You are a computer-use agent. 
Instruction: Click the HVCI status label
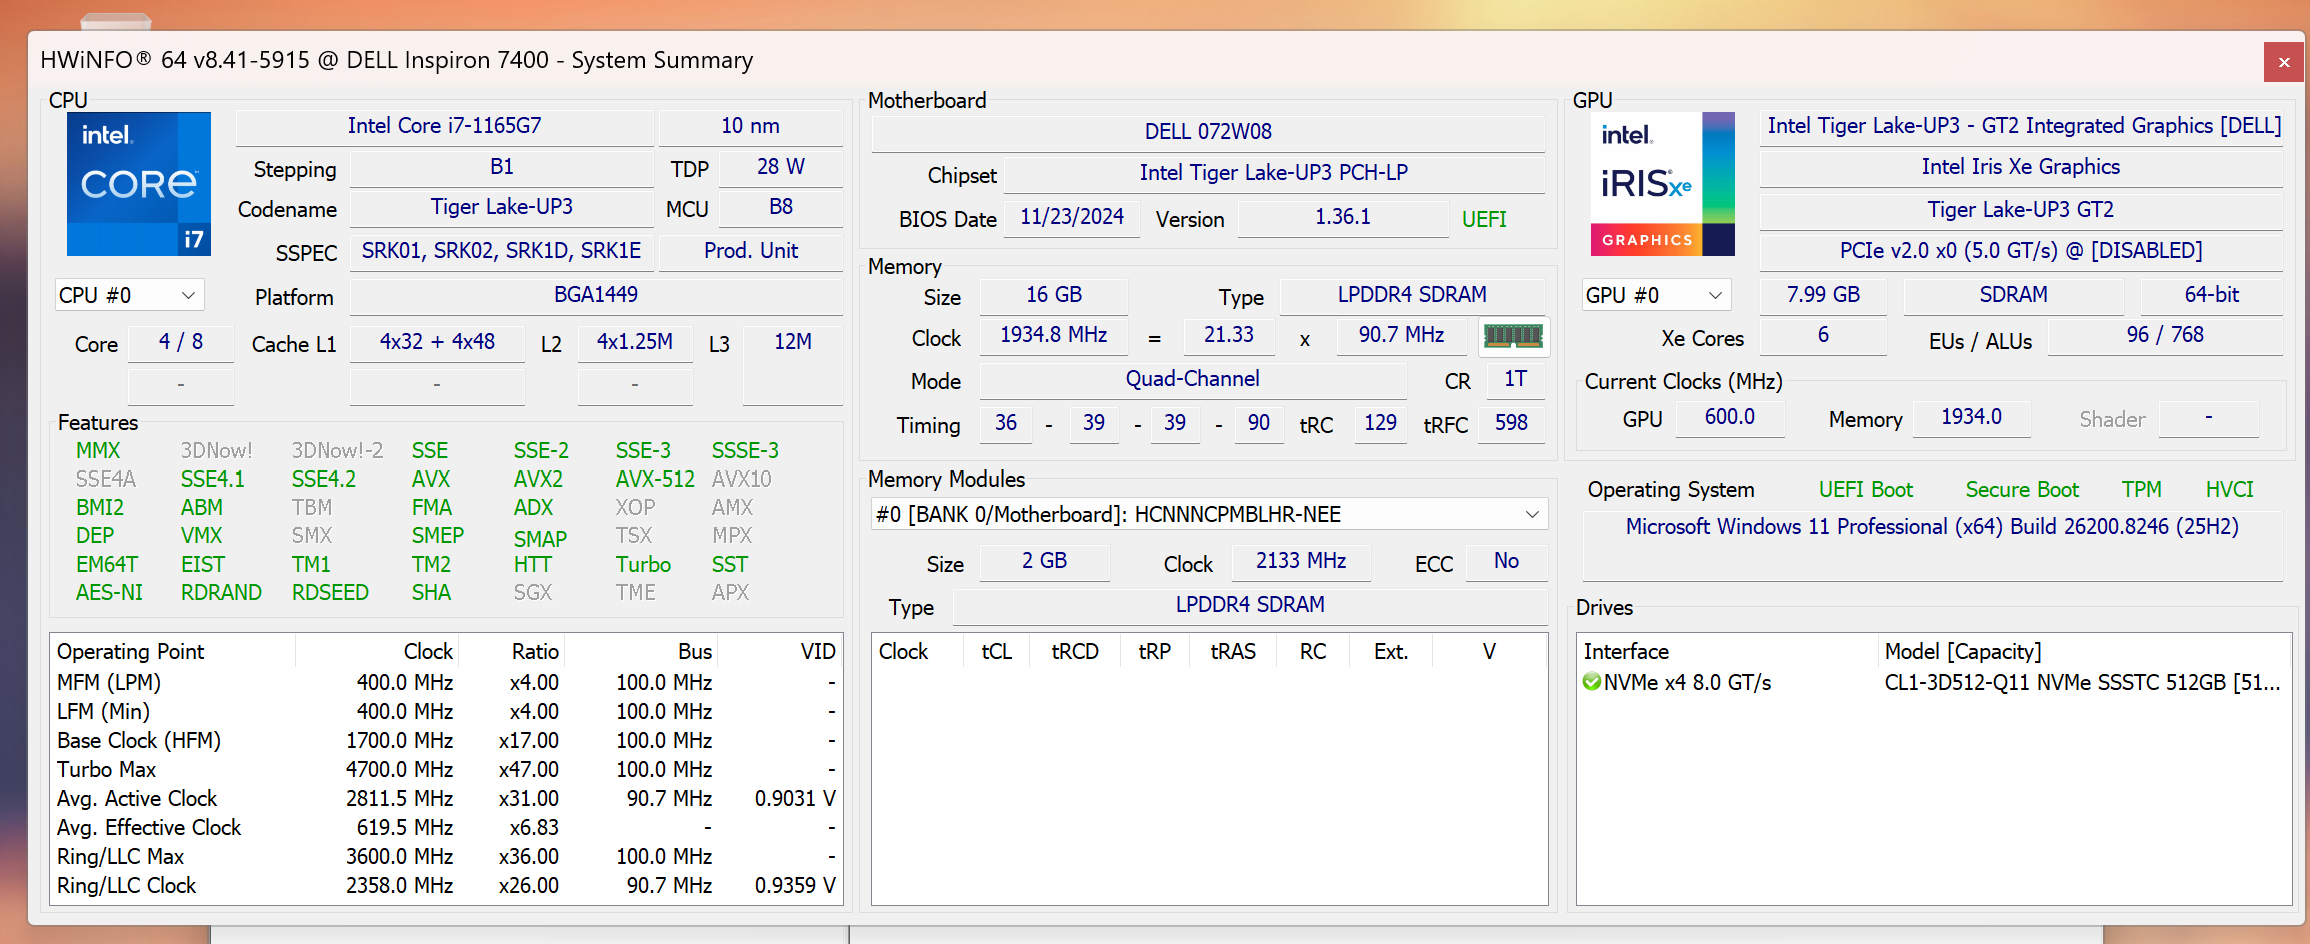tap(2230, 490)
